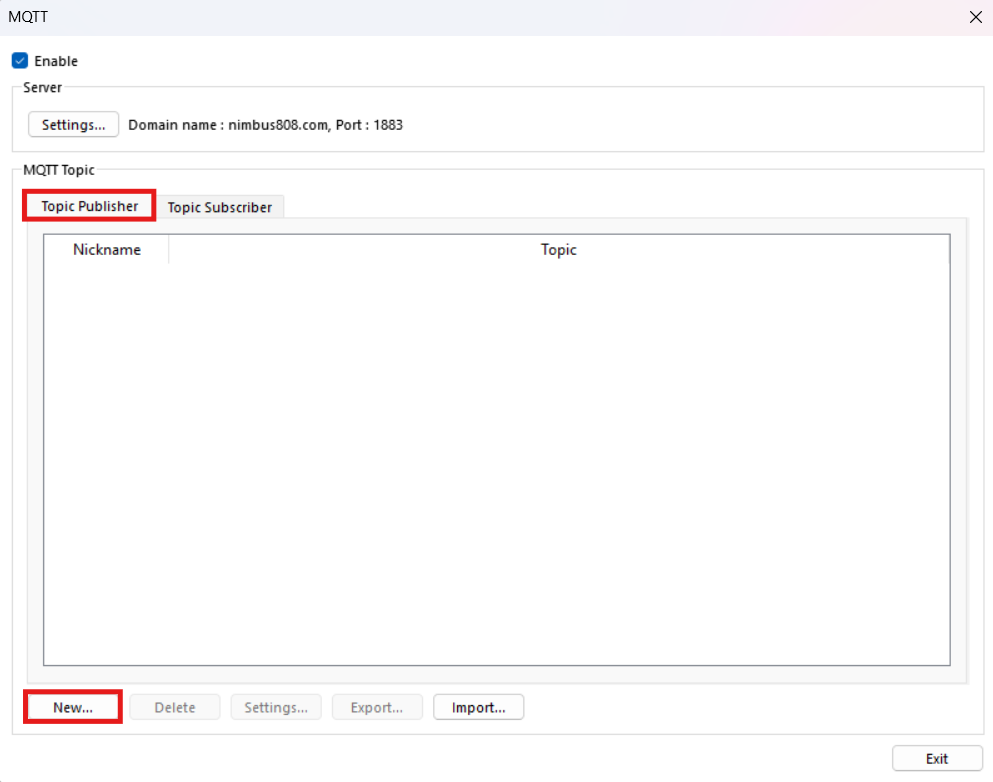The height and width of the screenshot is (782, 993).
Task: Click the Topic column header
Action: click(x=558, y=250)
